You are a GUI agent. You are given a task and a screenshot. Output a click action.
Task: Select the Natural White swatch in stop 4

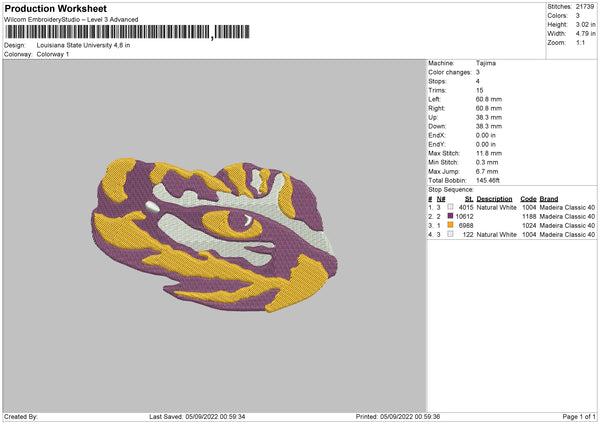tap(450, 234)
